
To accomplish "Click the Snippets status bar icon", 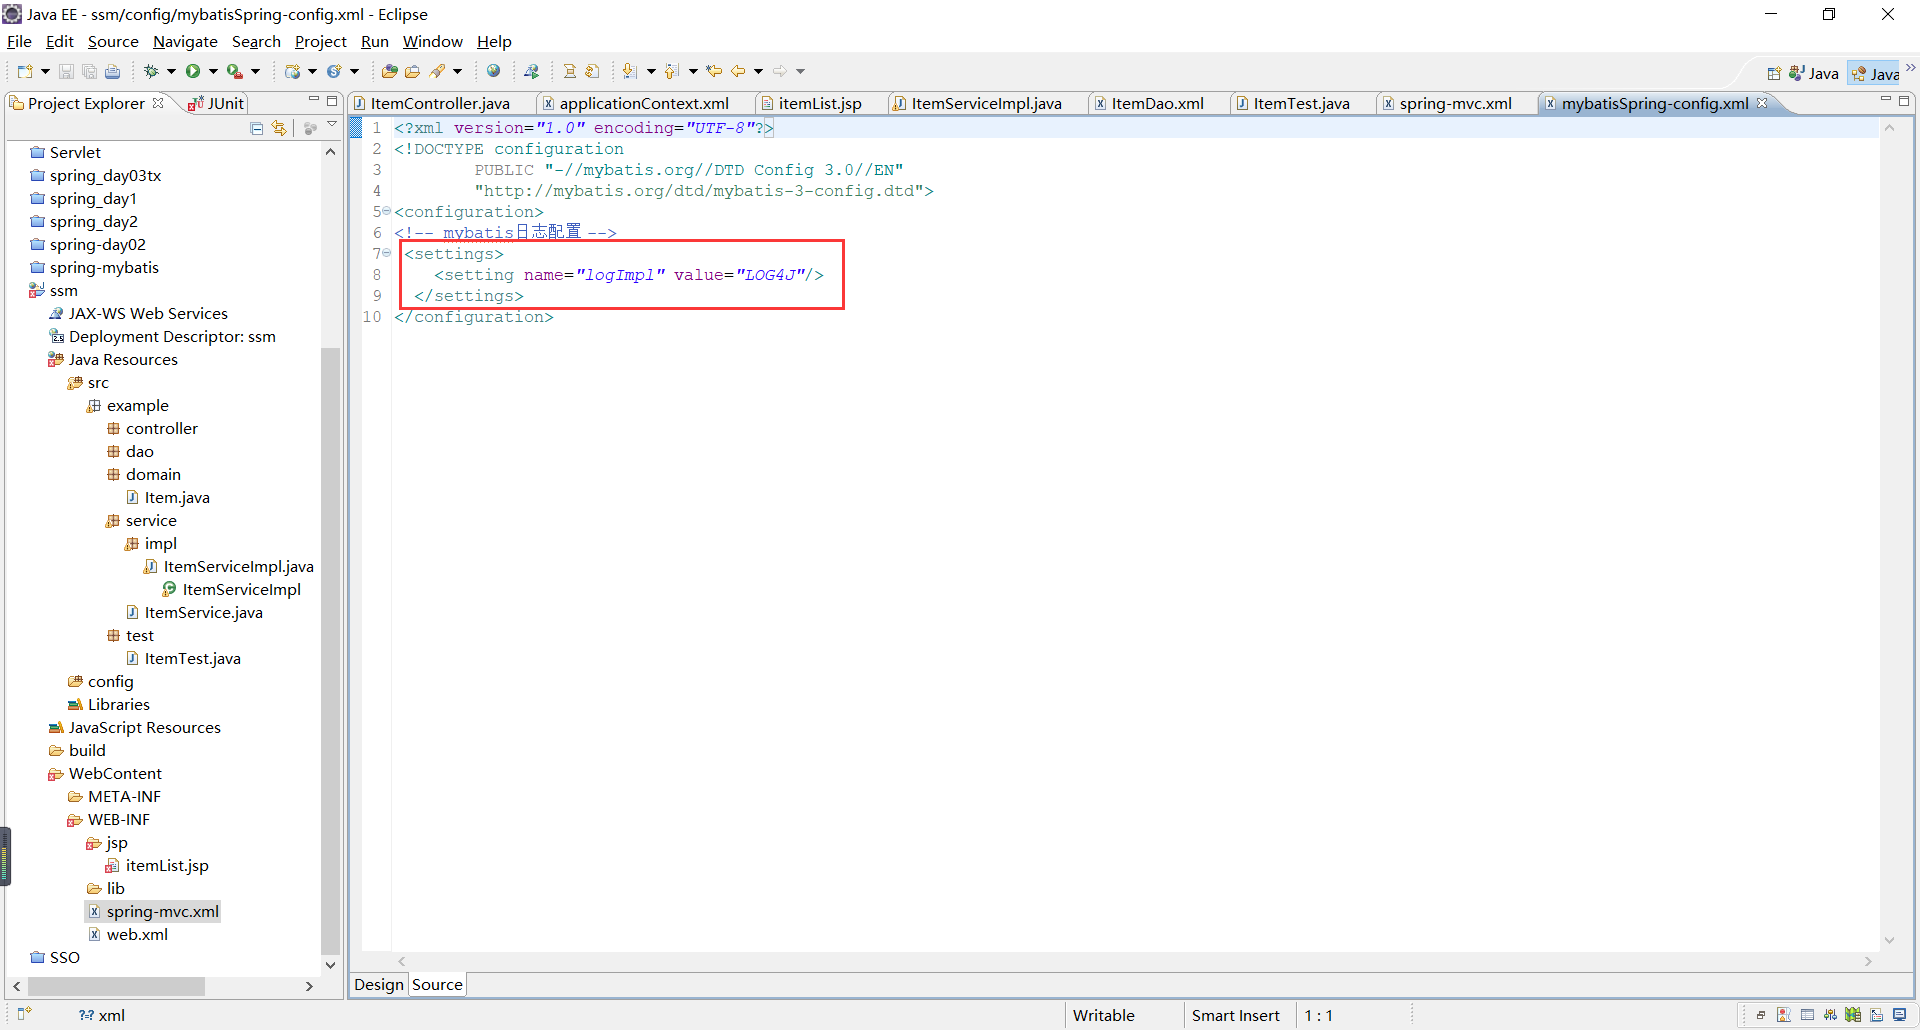I will 1877,1015.
